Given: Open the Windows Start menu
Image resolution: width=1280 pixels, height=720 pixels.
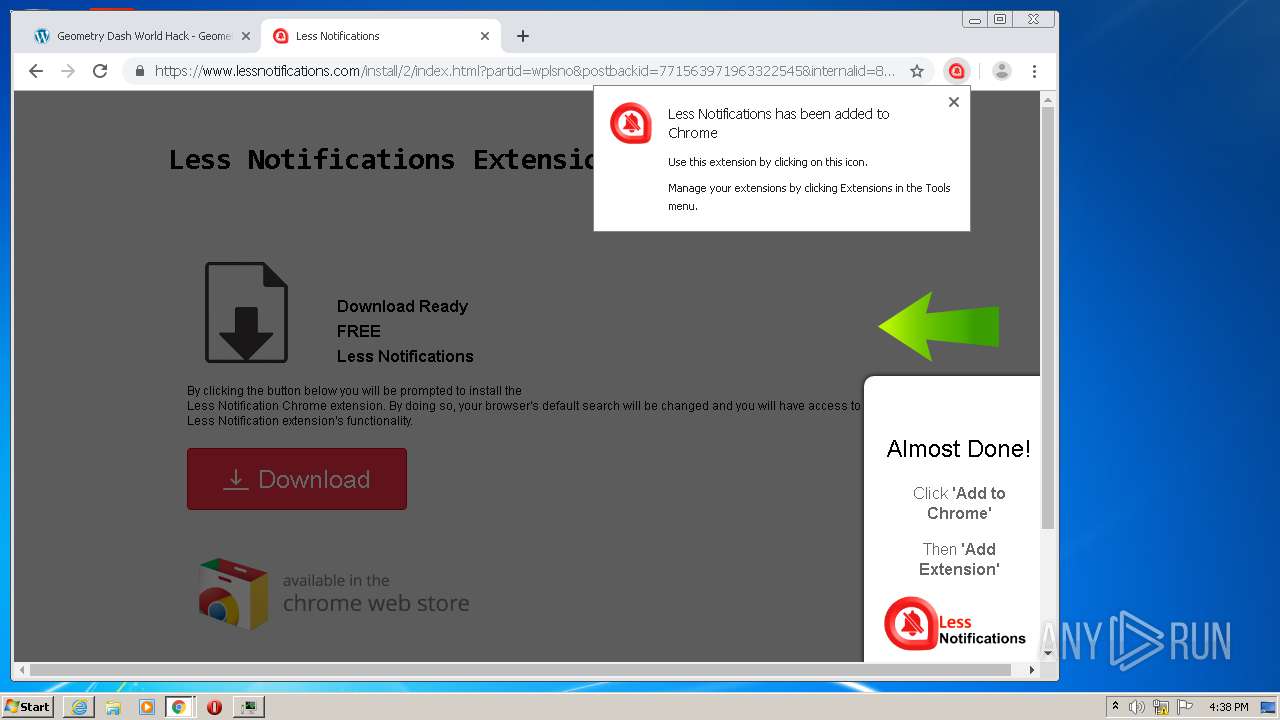Looking at the screenshot, I should point(27,707).
